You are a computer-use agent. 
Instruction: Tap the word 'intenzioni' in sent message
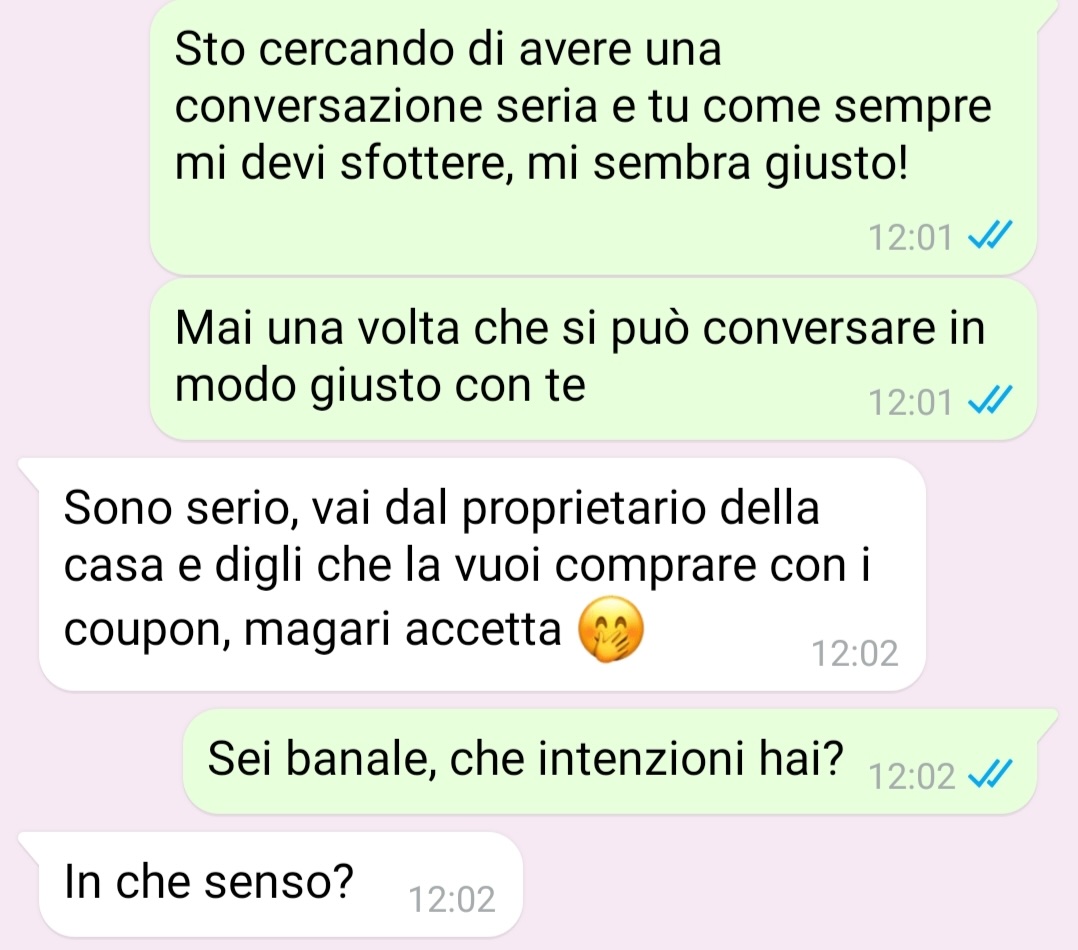pyautogui.click(x=641, y=759)
